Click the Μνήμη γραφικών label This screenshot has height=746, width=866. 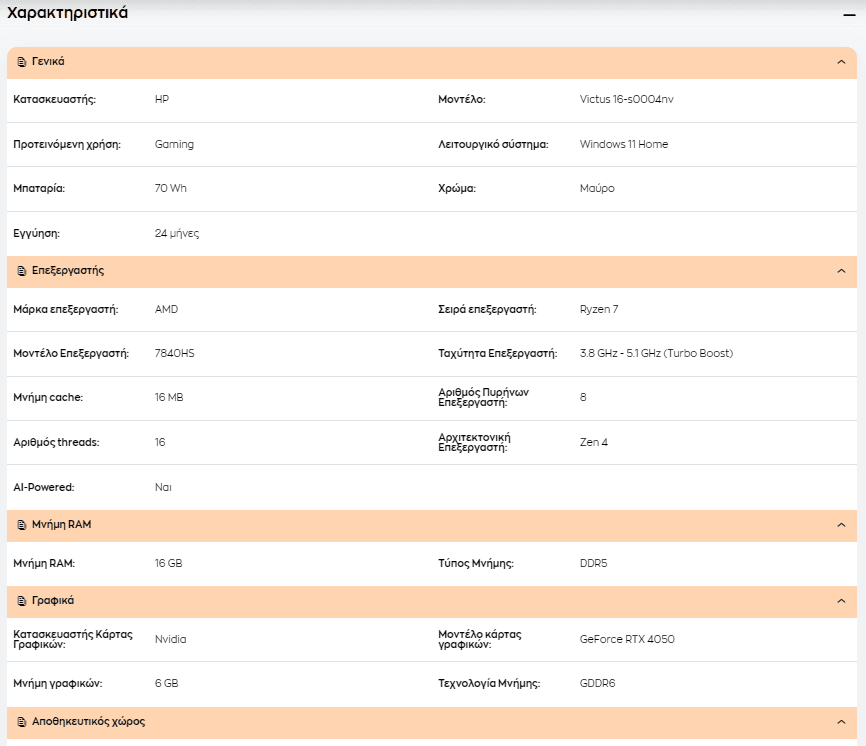(x=58, y=684)
